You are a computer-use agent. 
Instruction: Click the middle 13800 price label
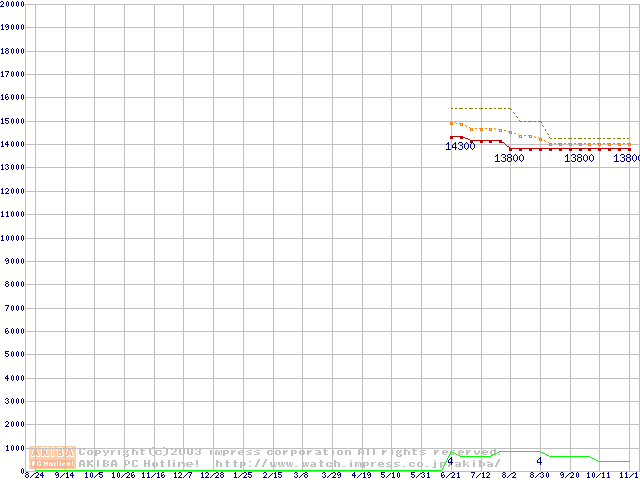pos(579,158)
